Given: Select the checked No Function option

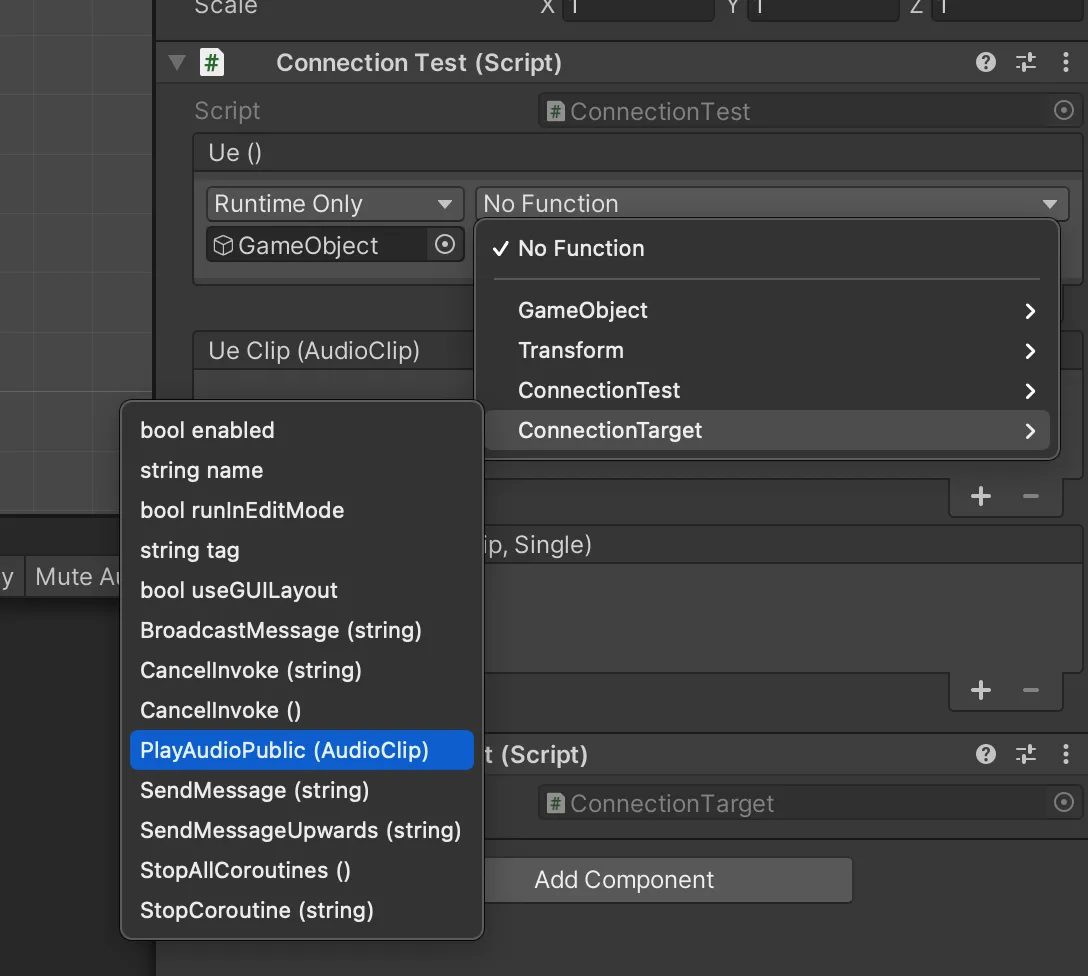Looking at the screenshot, I should (x=580, y=249).
